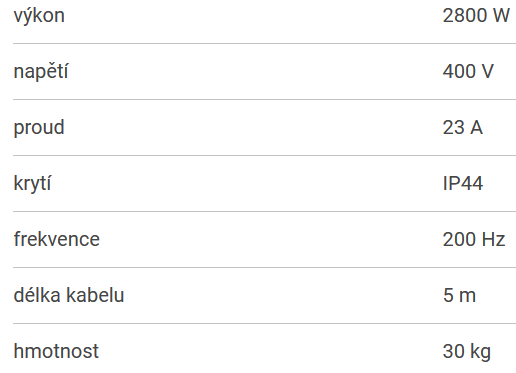Image resolution: width=516 pixels, height=373 pixels.
Task: Select the 5 m cable length value
Action: 459,295
